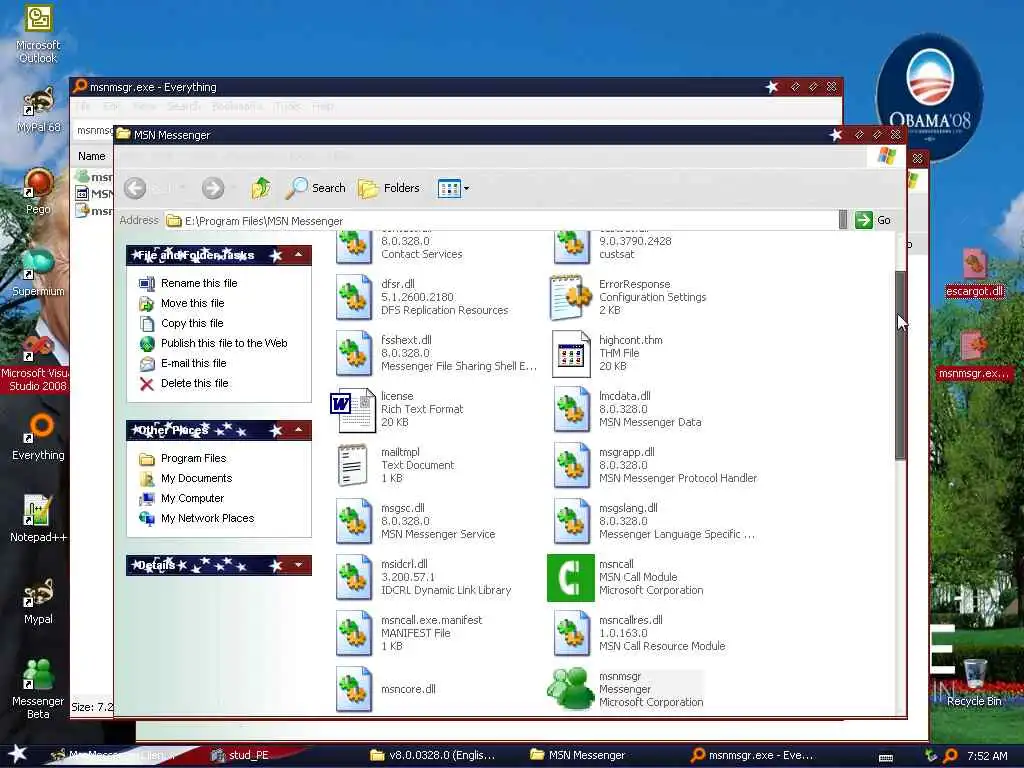Select the msidcrl.dll file icon
1024x768 pixels.
pyautogui.click(x=354, y=577)
